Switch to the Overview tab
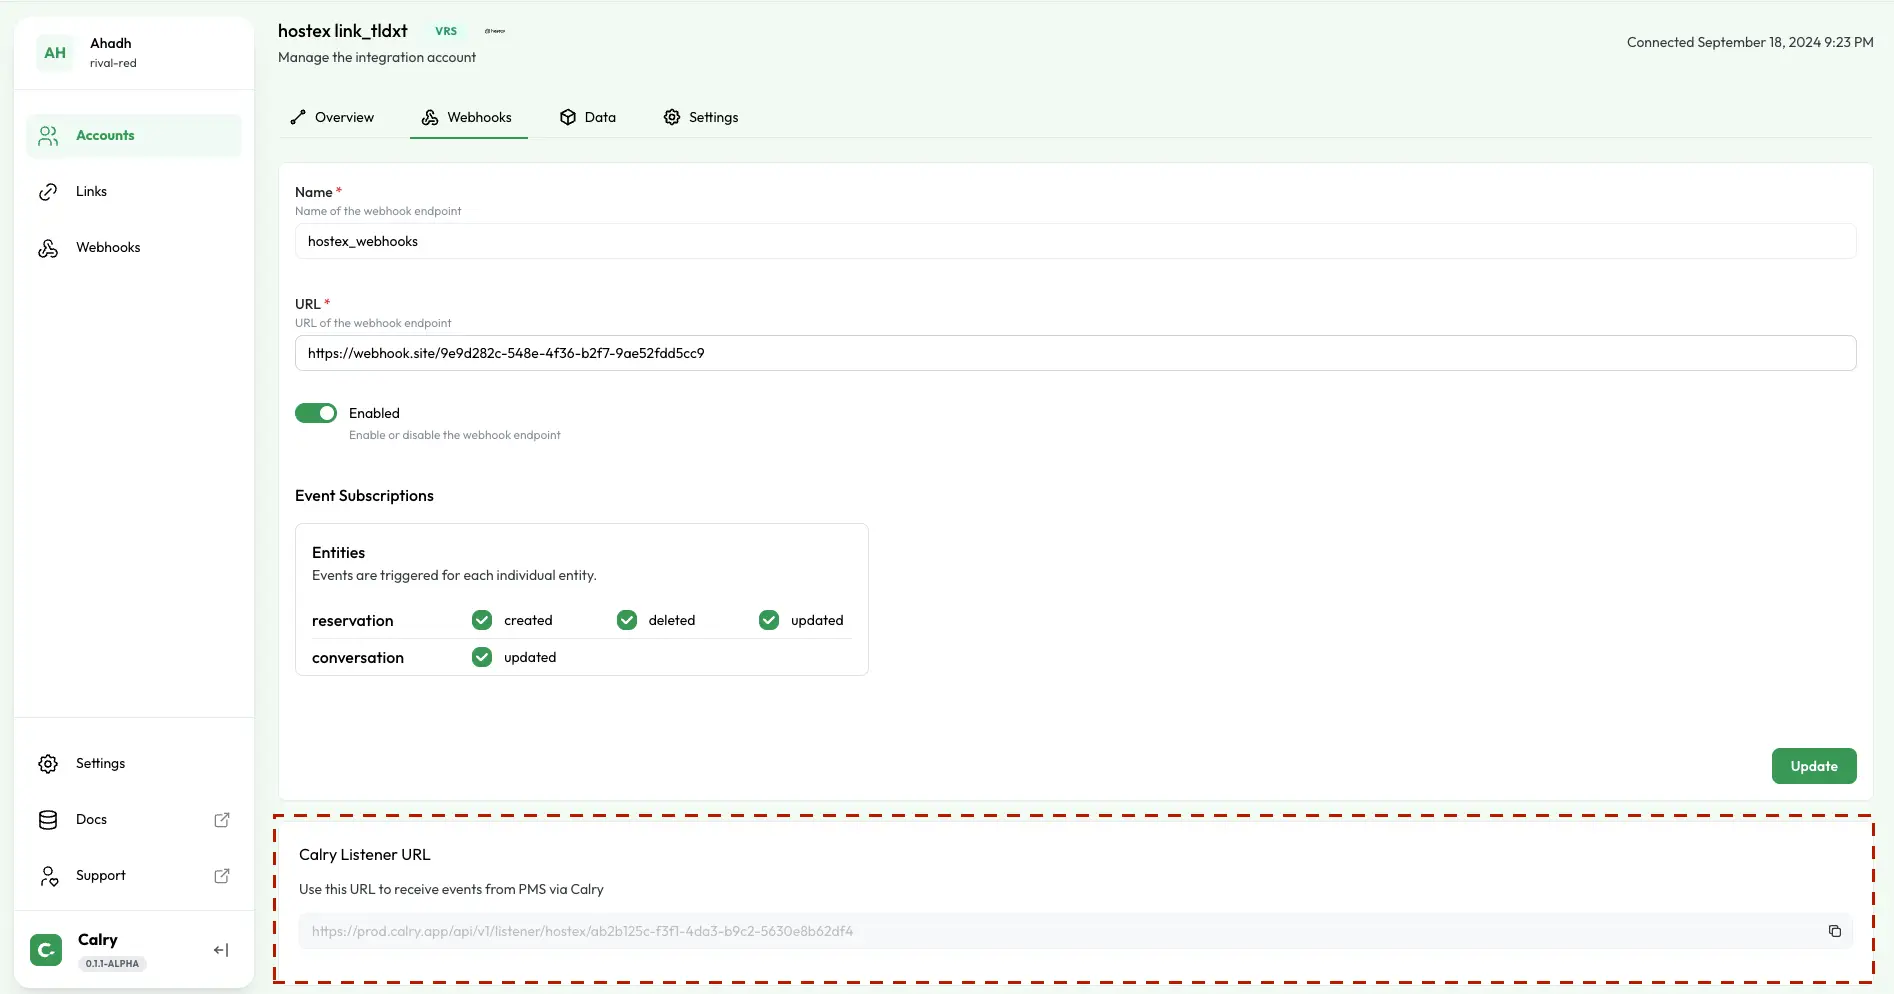Viewport: 1894px width, 994px height. click(332, 118)
